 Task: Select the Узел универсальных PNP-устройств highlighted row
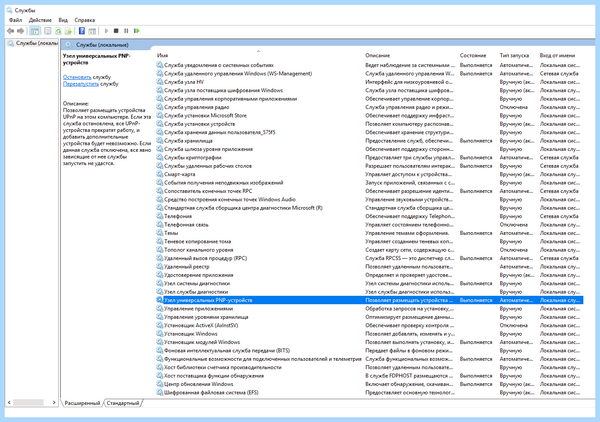[x=369, y=300]
